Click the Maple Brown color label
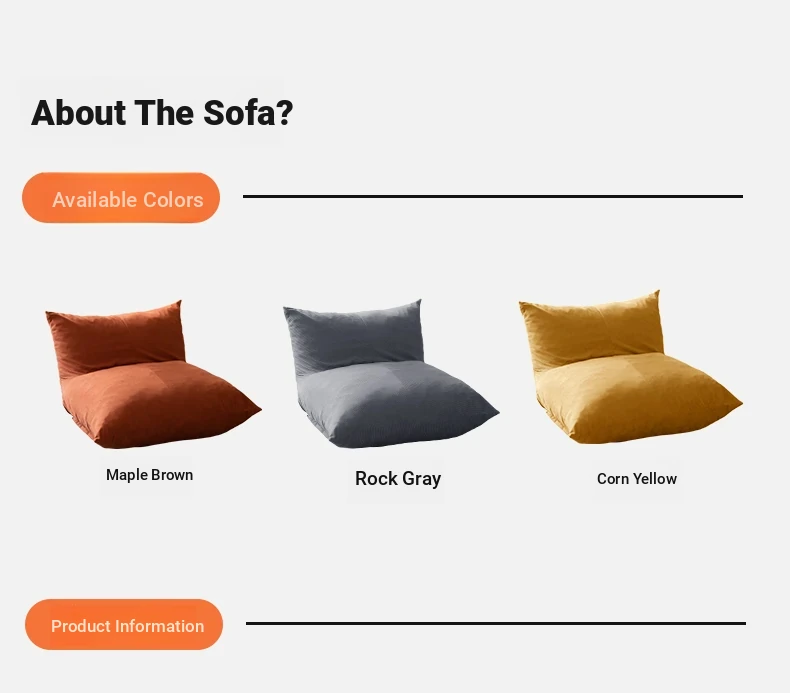 coord(149,475)
